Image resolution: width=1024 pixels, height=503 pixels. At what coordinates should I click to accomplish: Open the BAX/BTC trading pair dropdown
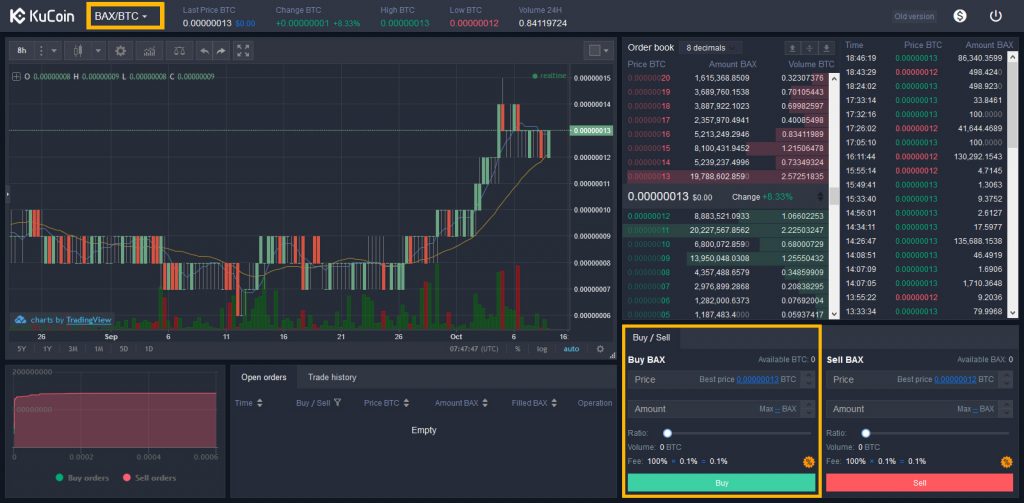coord(126,16)
